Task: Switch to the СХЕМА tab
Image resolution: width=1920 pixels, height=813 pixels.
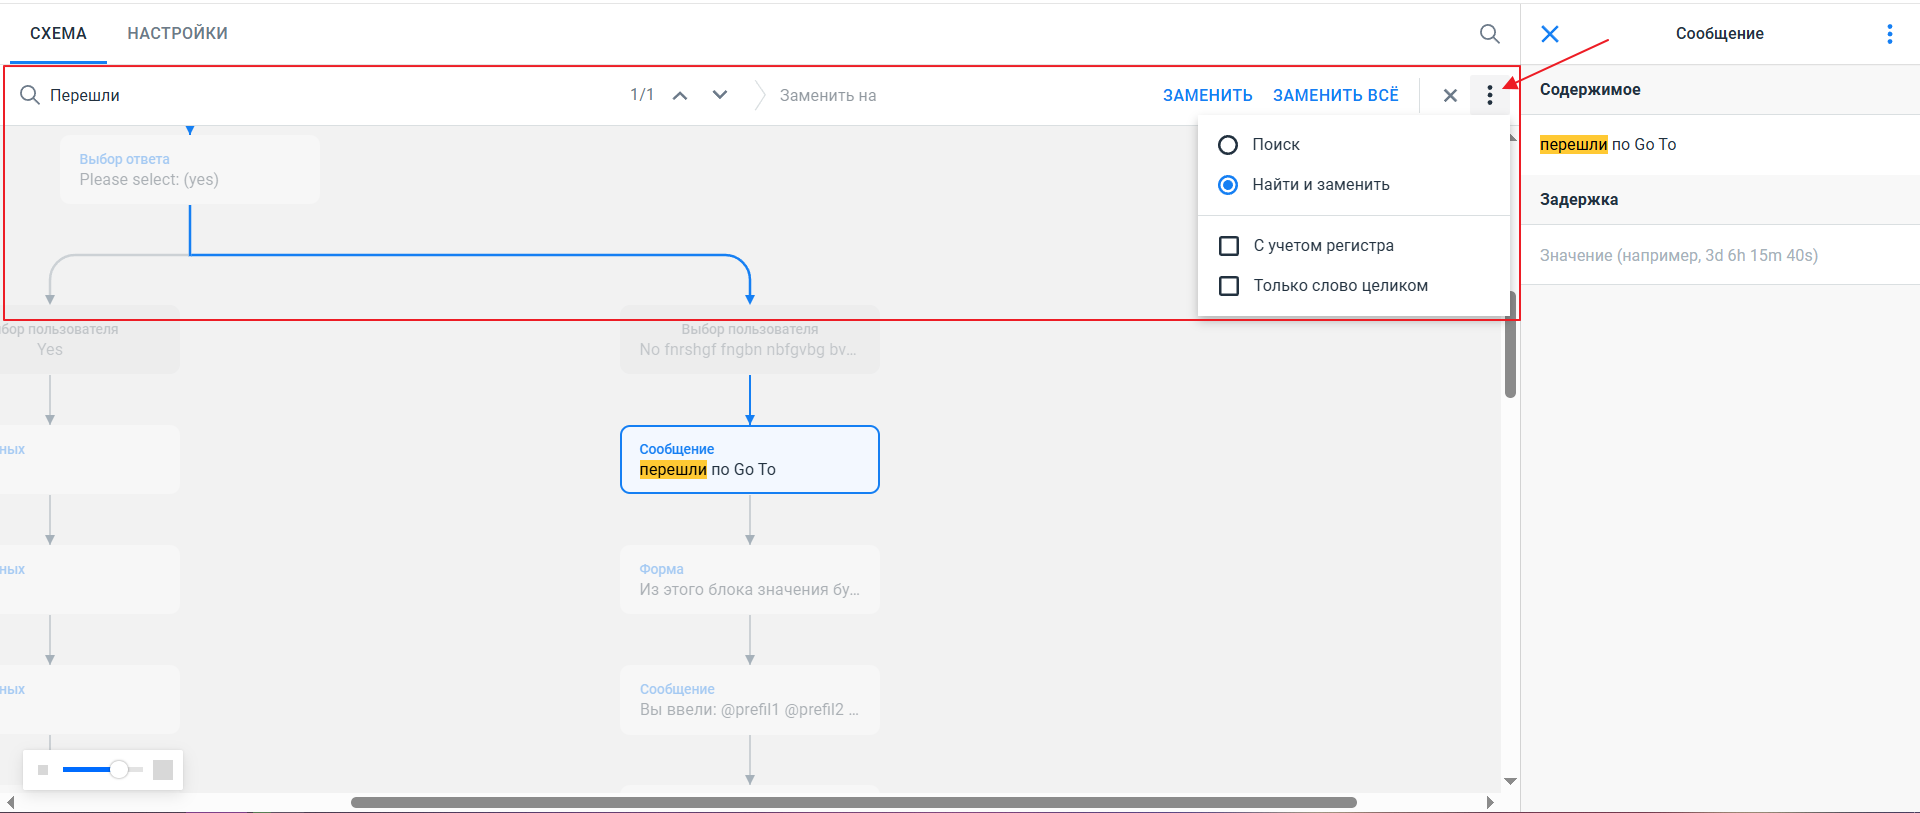Action: tap(58, 34)
